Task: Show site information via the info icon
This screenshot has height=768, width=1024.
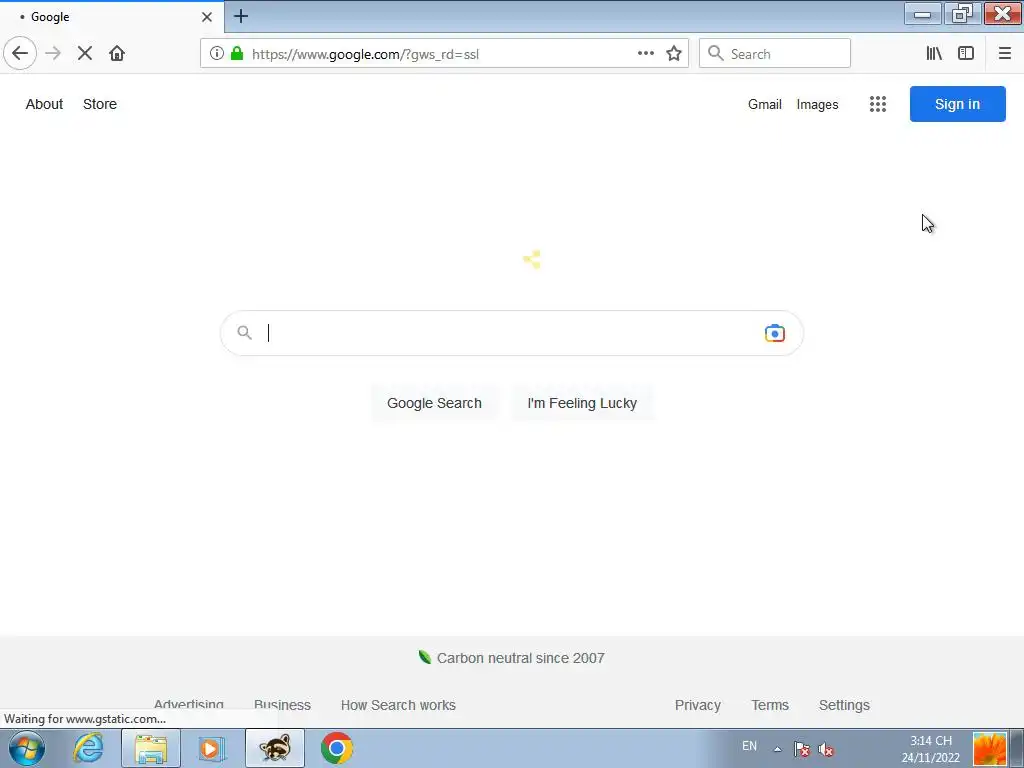Action: [216, 54]
